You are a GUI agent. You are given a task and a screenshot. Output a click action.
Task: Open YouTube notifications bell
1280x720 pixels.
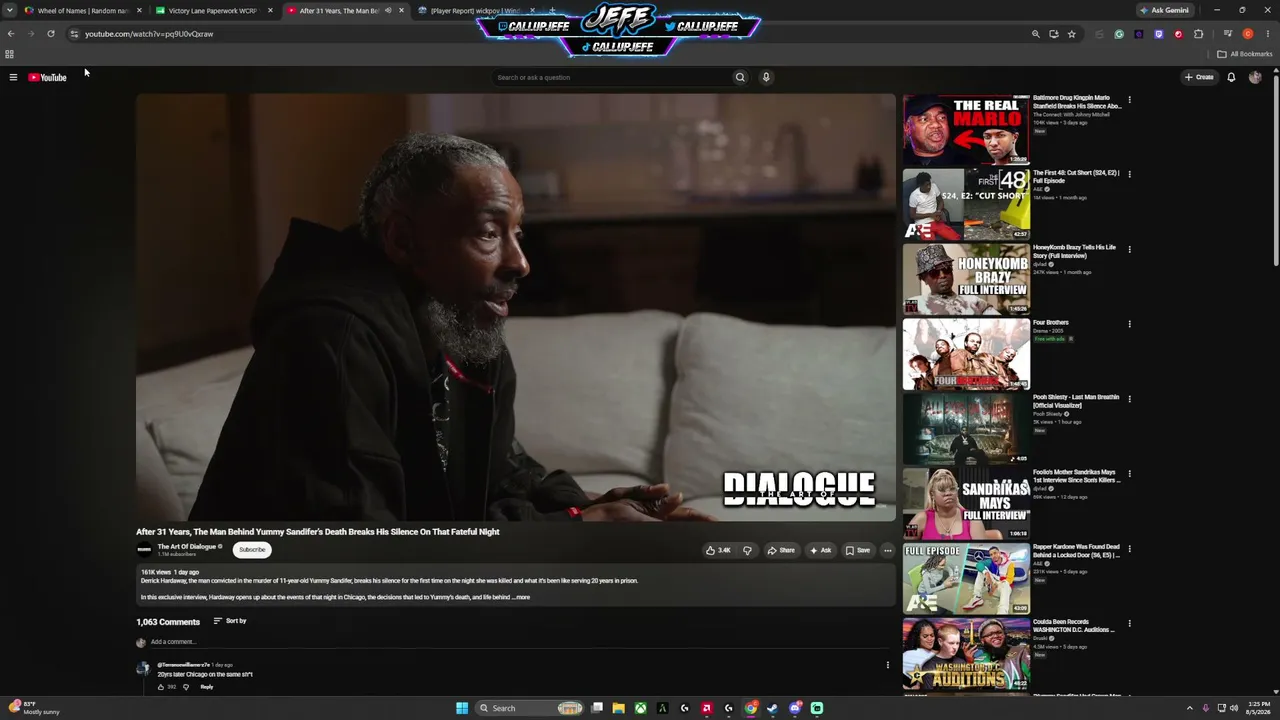tap(1231, 77)
